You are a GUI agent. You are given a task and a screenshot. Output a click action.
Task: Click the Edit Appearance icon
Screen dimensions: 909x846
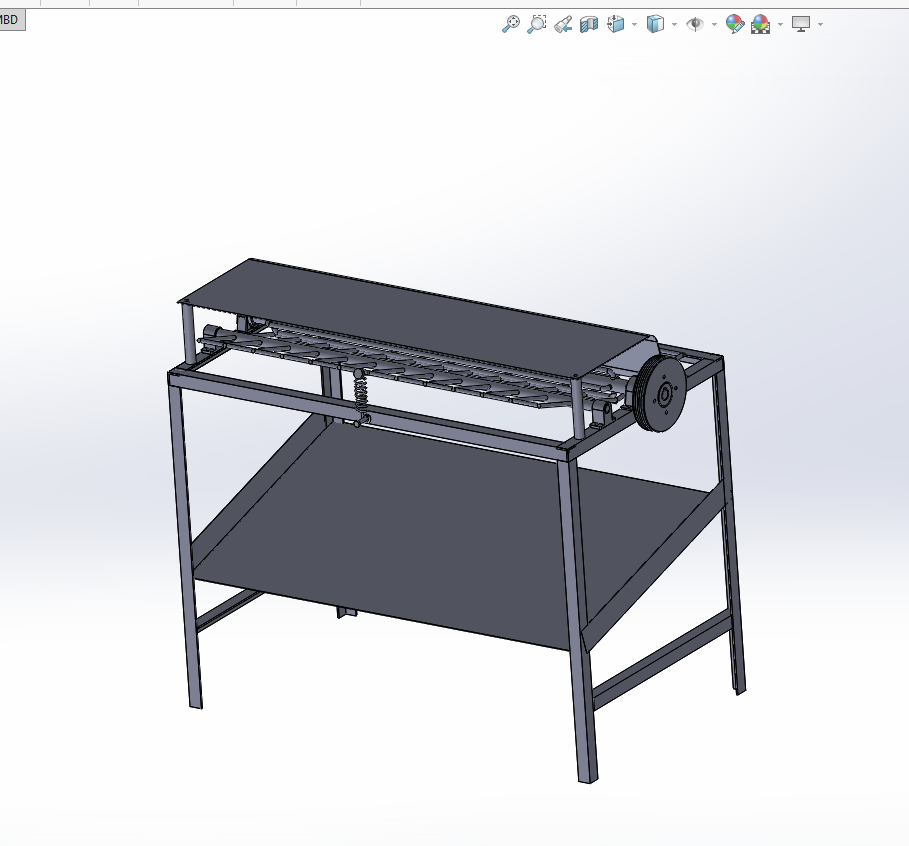click(x=735, y=24)
